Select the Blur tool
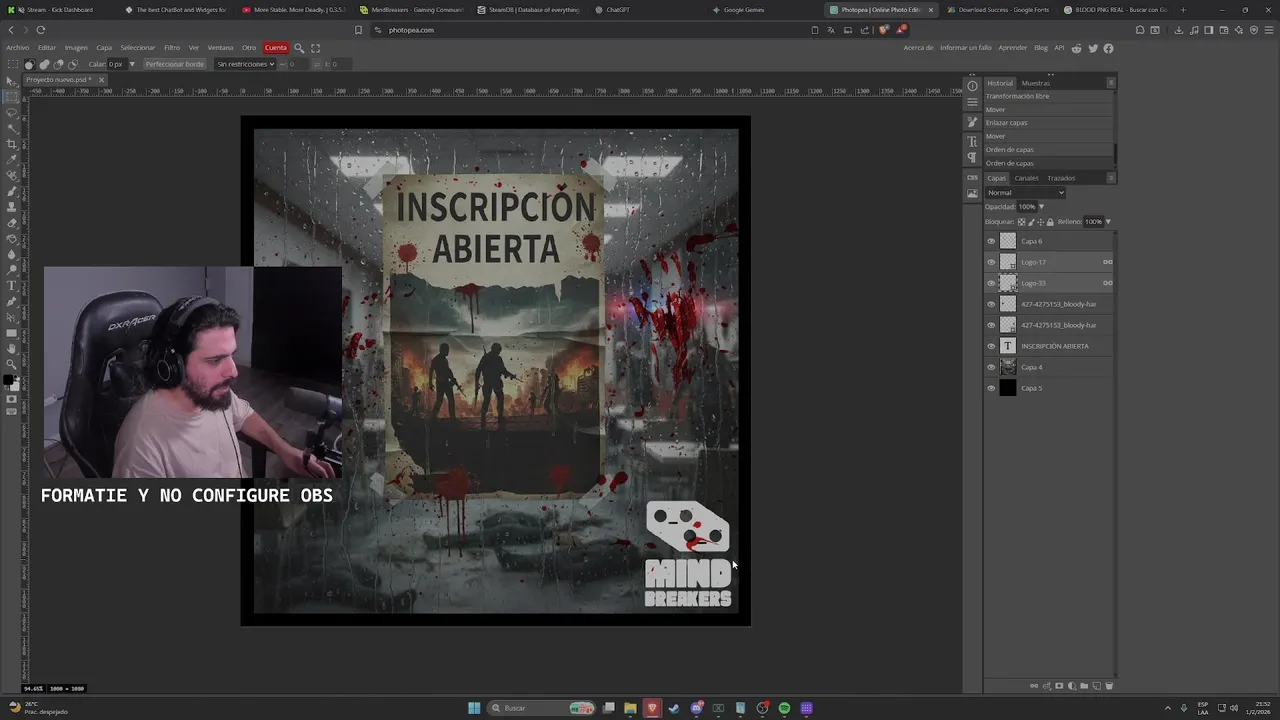The image size is (1280, 720). pos(12,254)
